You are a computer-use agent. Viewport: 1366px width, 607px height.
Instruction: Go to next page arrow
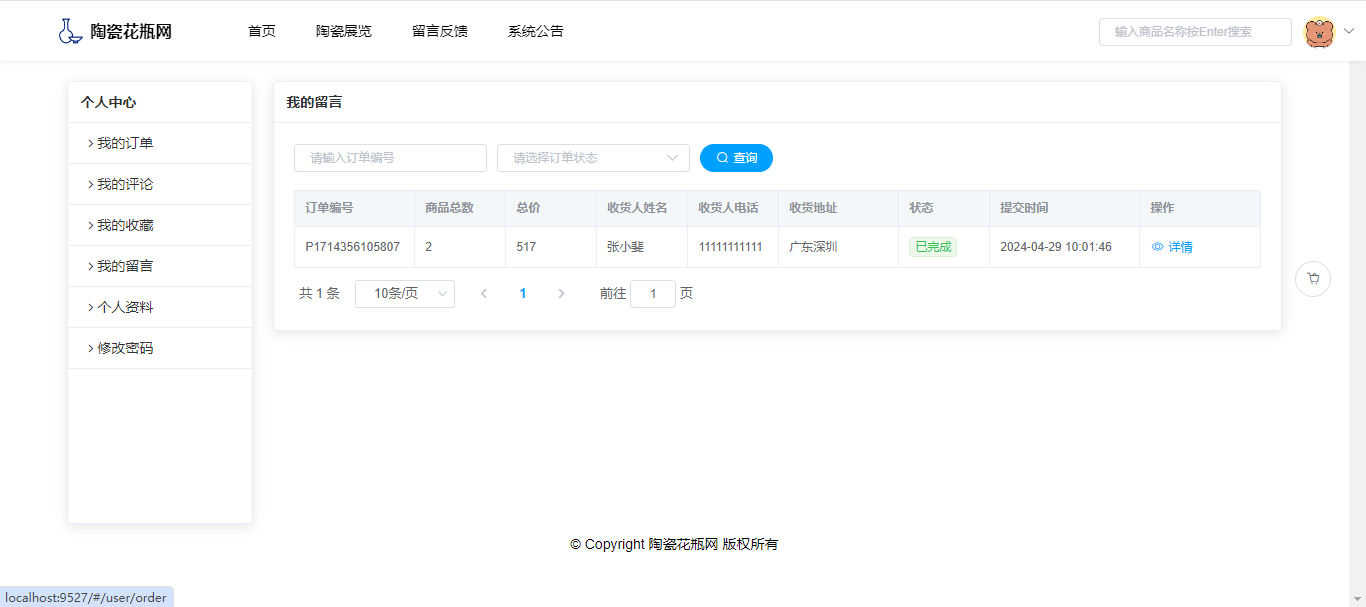[x=561, y=294]
